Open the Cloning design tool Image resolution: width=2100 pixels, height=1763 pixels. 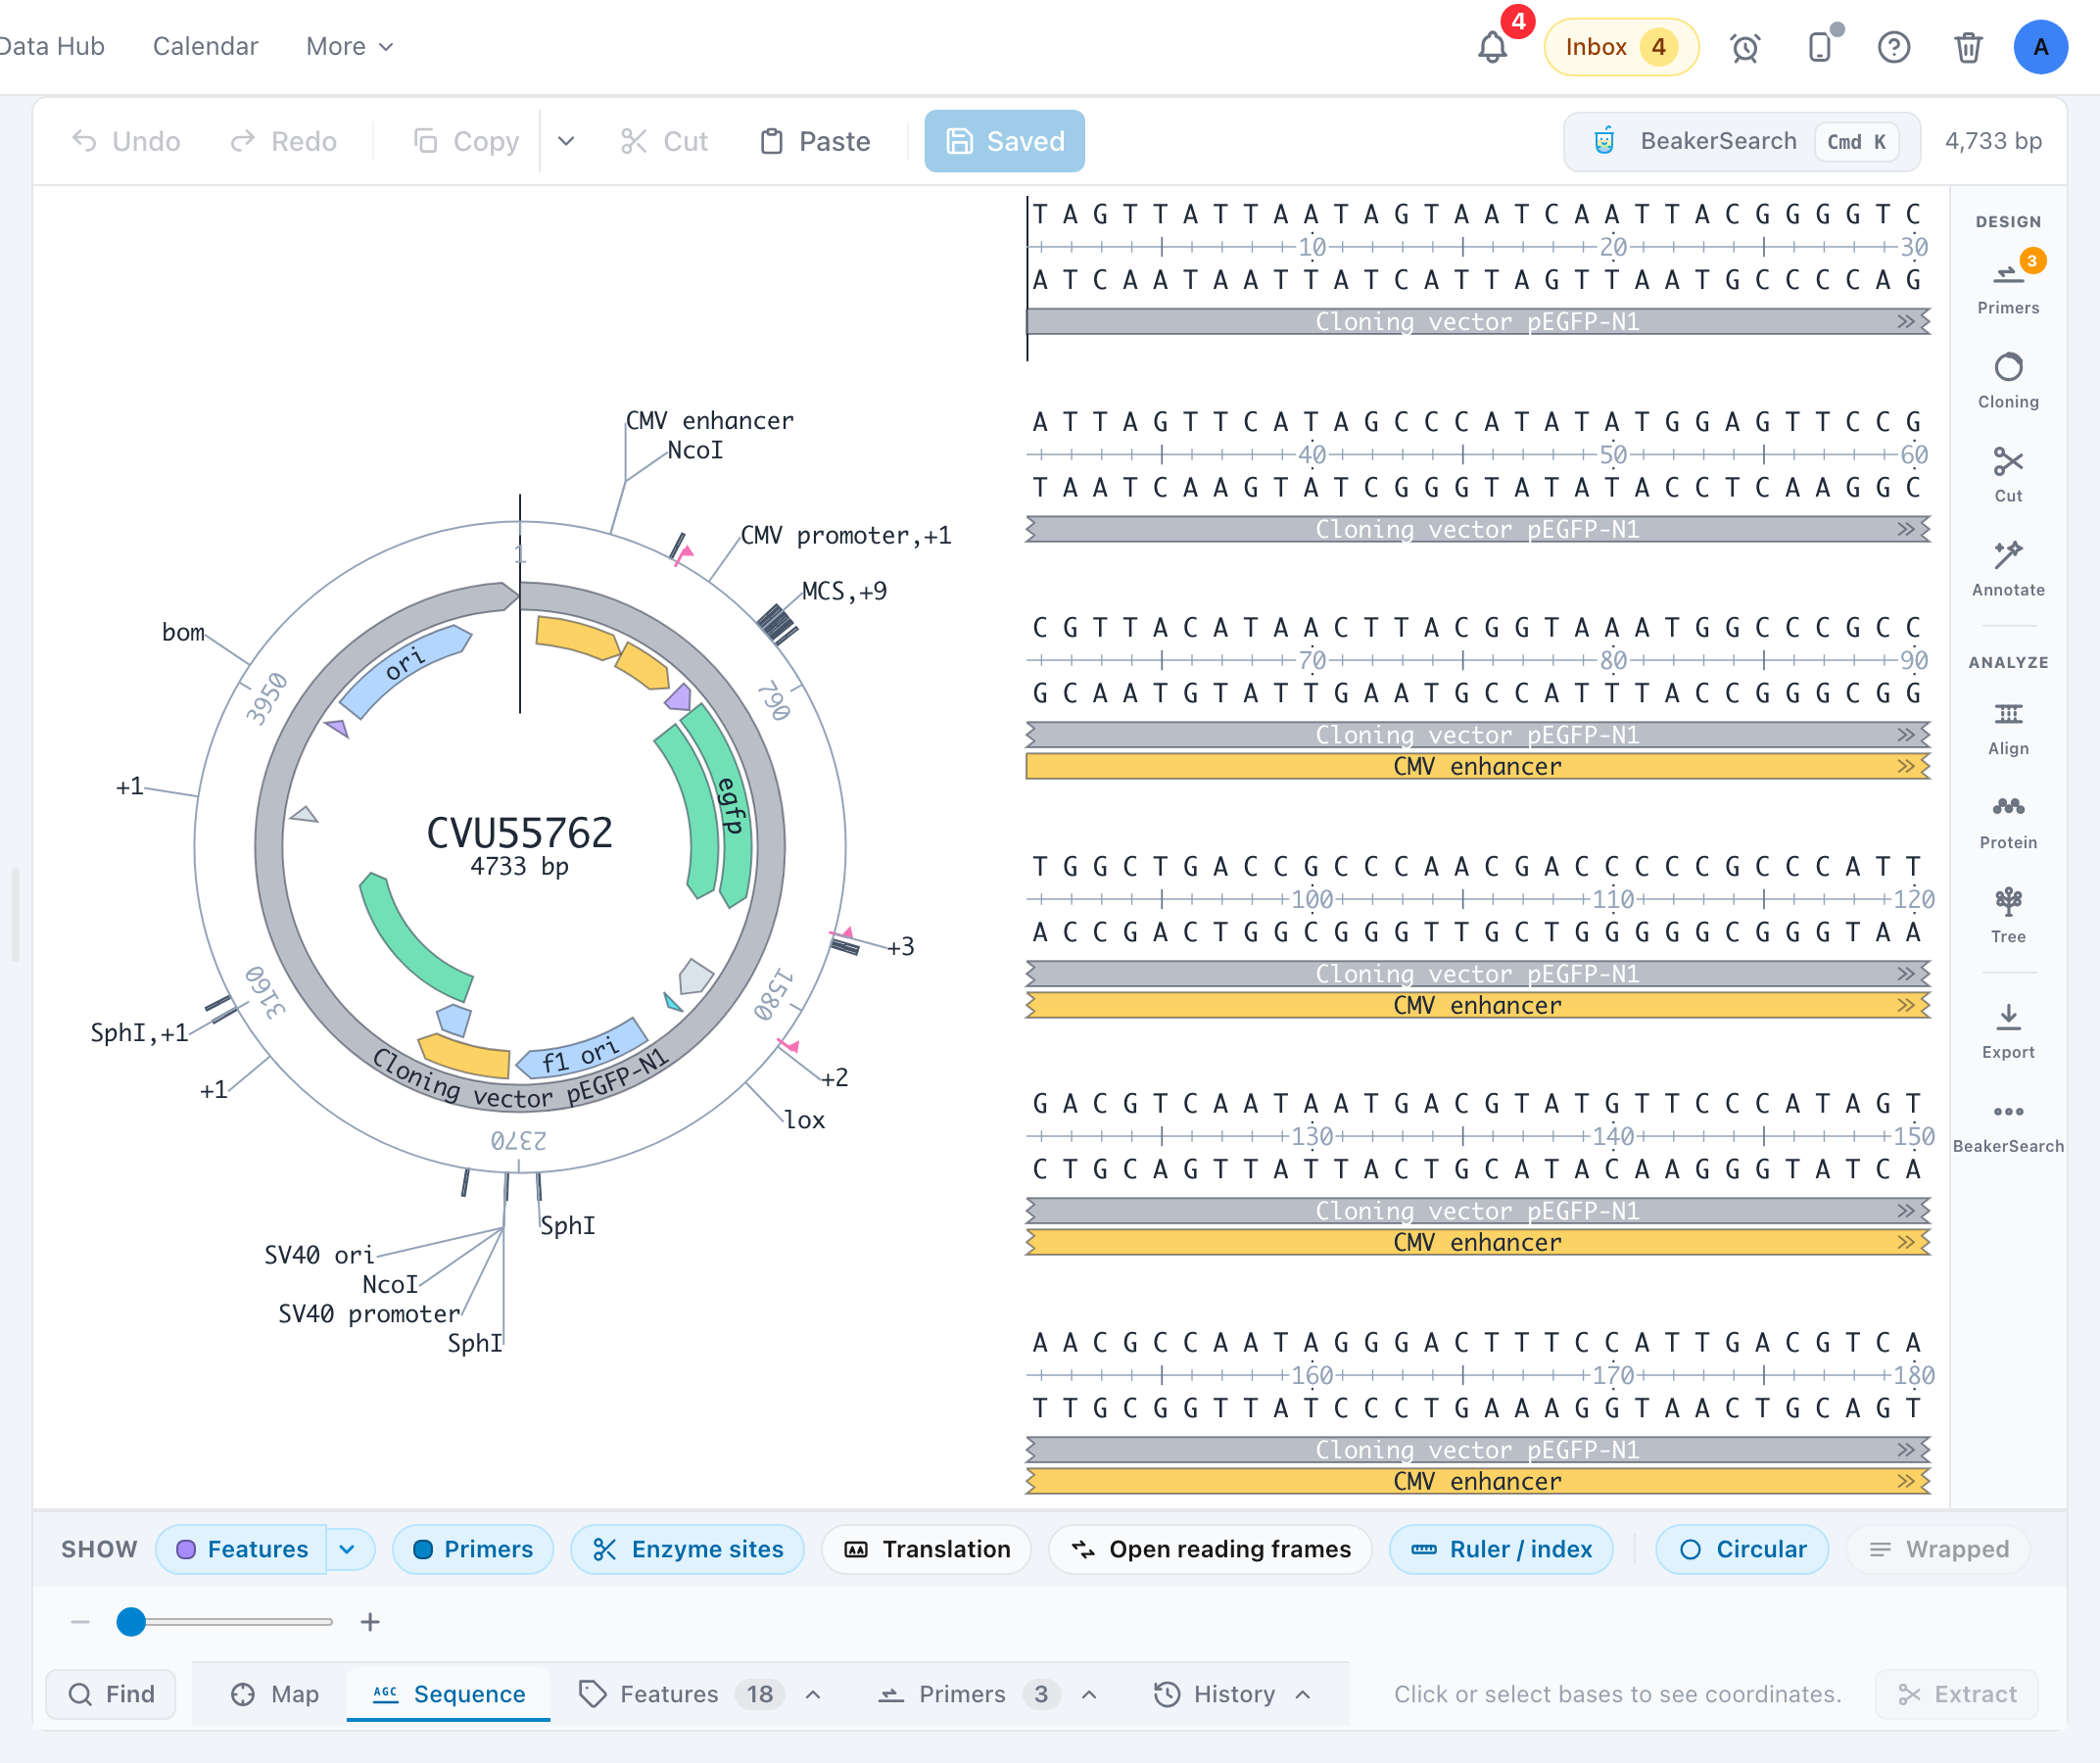2008,380
